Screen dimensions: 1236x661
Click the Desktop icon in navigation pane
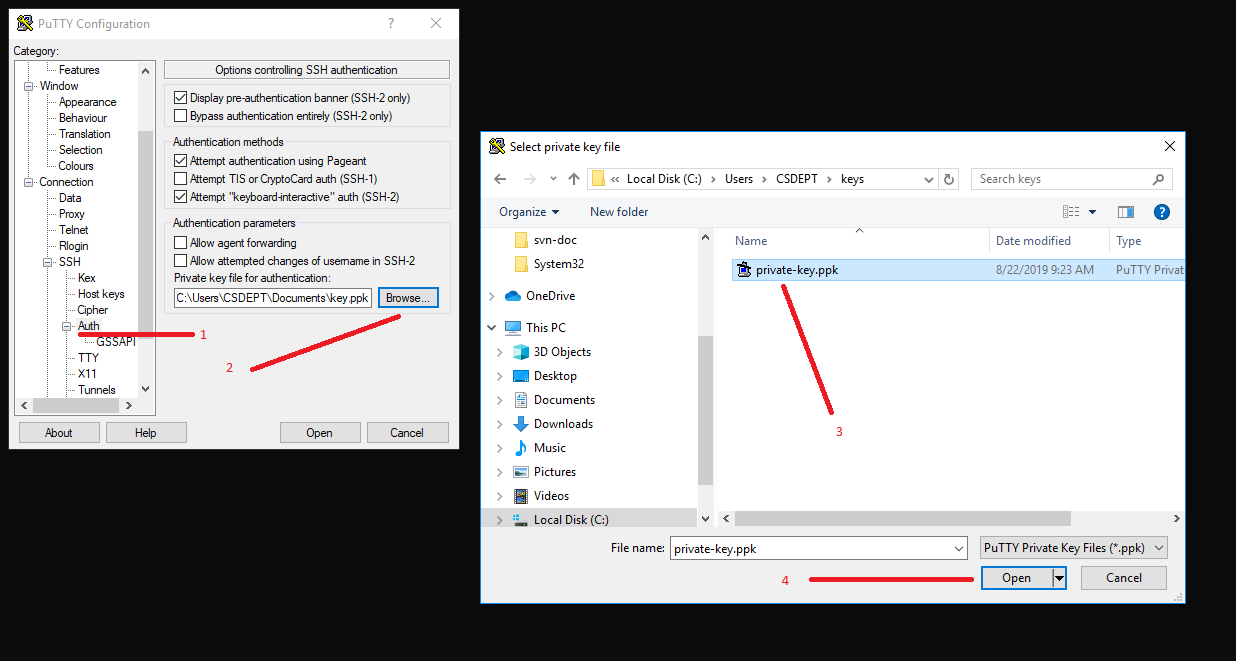[520, 376]
